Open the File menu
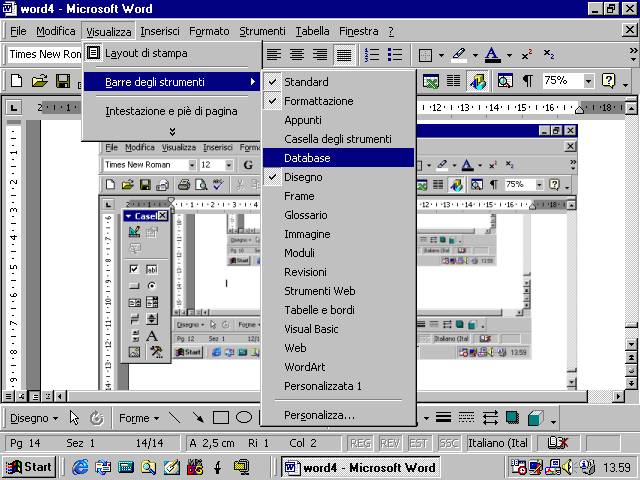The height and width of the screenshot is (480, 640). tap(18, 31)
